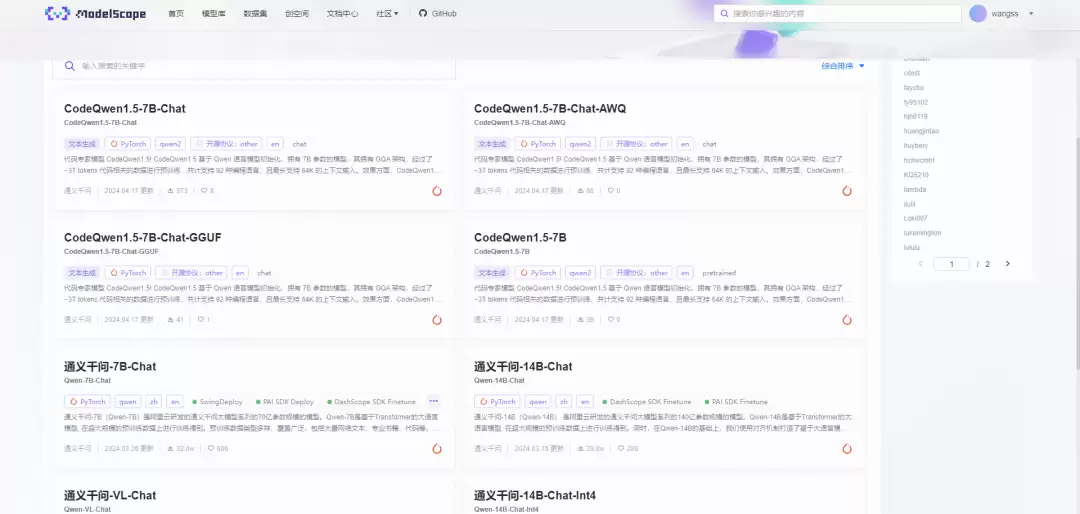Open the 综合排序 sort dropdown
Viewport: 1080px width, 514px height.
pyautogui.click(x=842, y=66)
